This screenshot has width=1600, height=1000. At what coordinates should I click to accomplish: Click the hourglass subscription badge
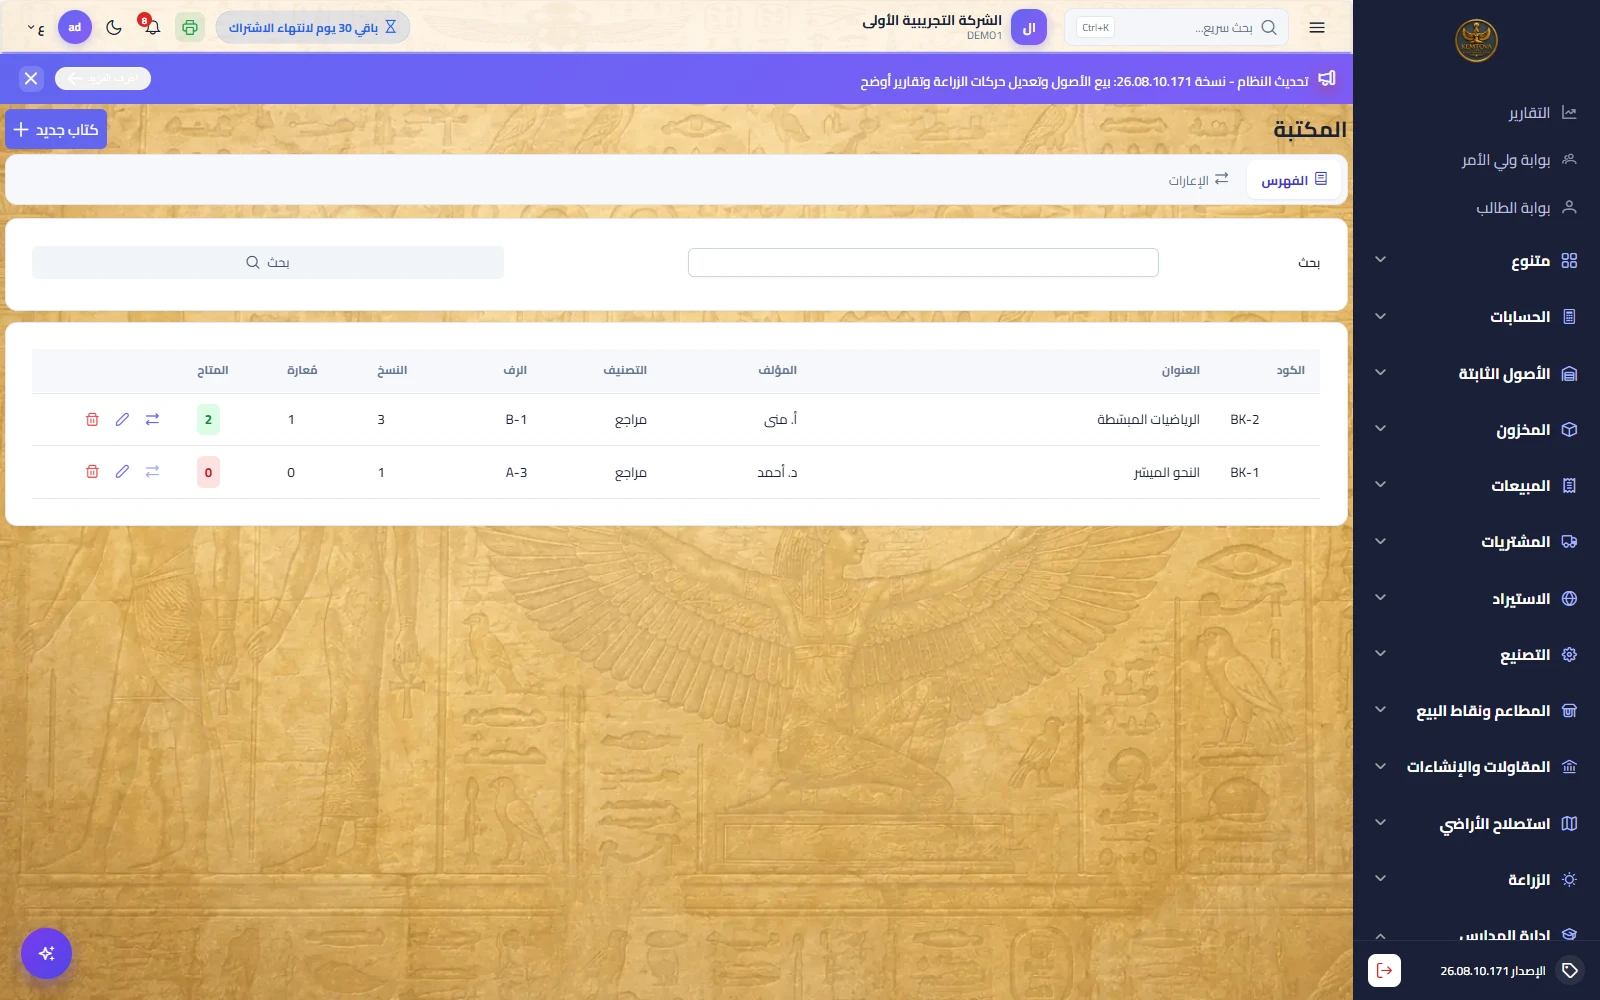(312, 28)
